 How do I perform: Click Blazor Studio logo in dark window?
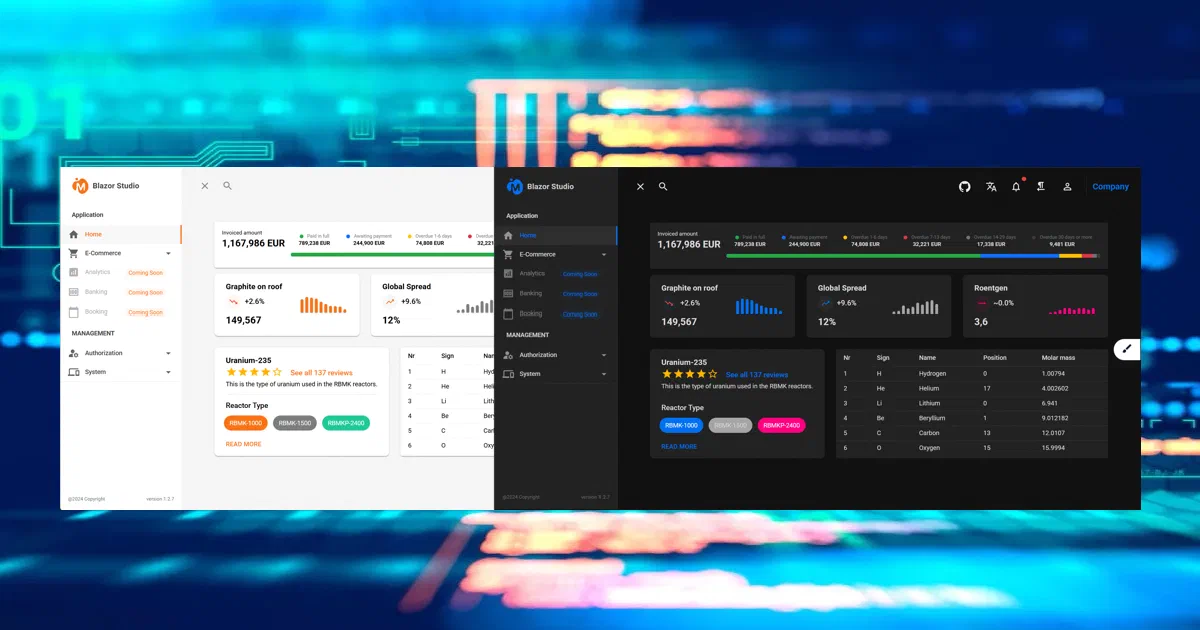515,186
